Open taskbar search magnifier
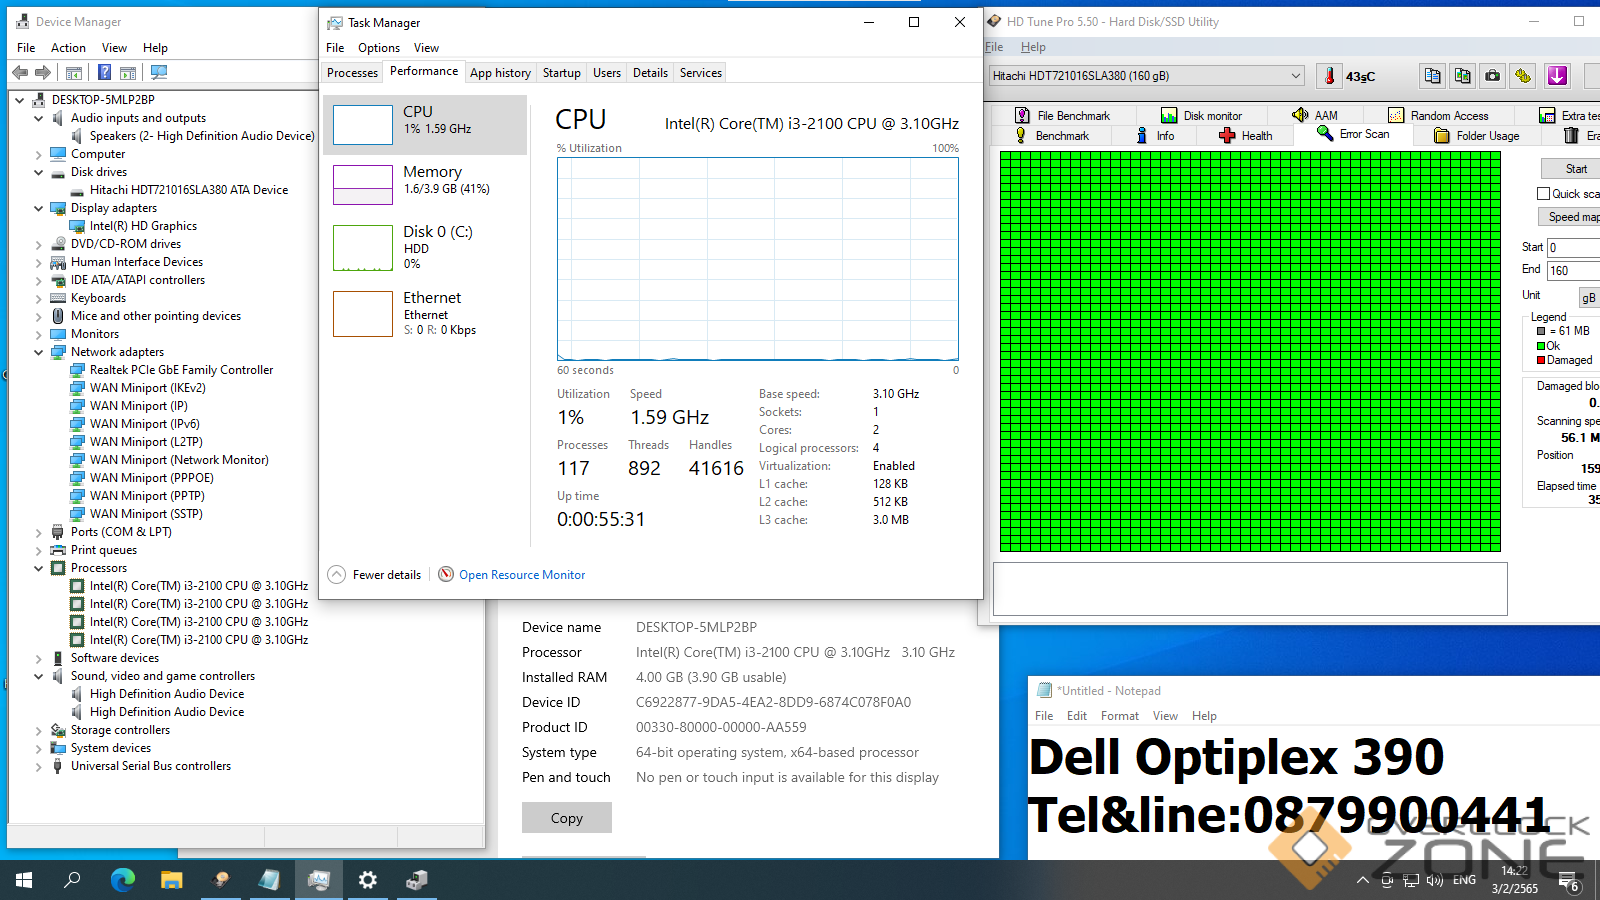Image resolution: width=1600 pixels, height=900 pixels. pyautogui.click(x=72, y=880)
